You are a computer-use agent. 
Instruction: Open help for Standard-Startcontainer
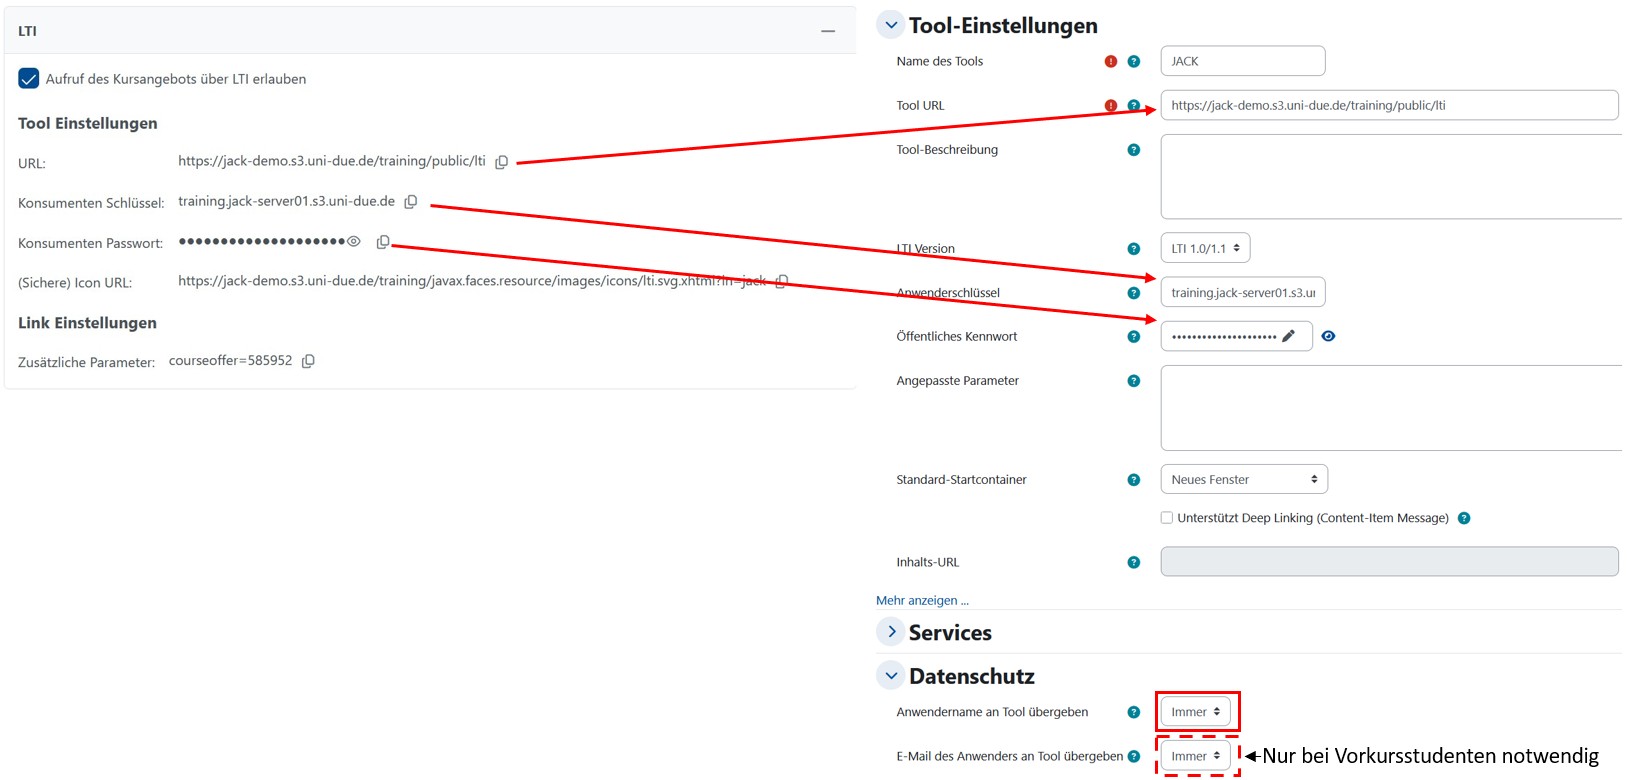point(1133,480)
